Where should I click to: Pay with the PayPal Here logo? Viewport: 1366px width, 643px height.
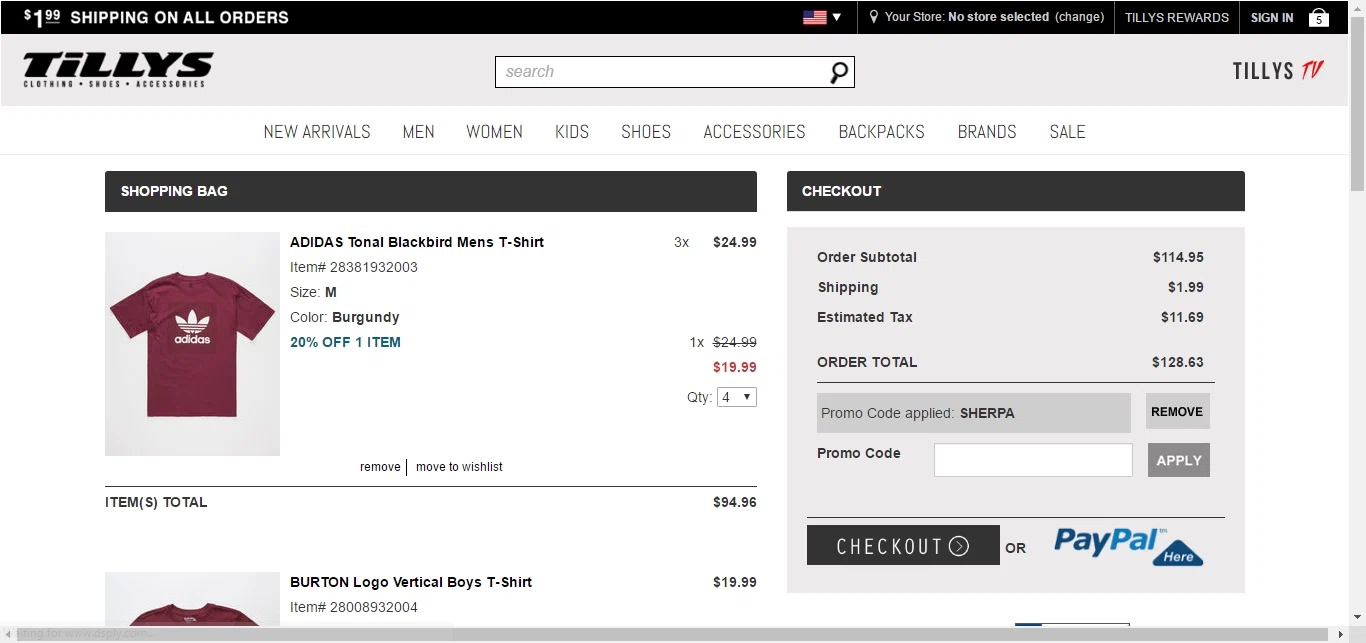[1129, 546]
